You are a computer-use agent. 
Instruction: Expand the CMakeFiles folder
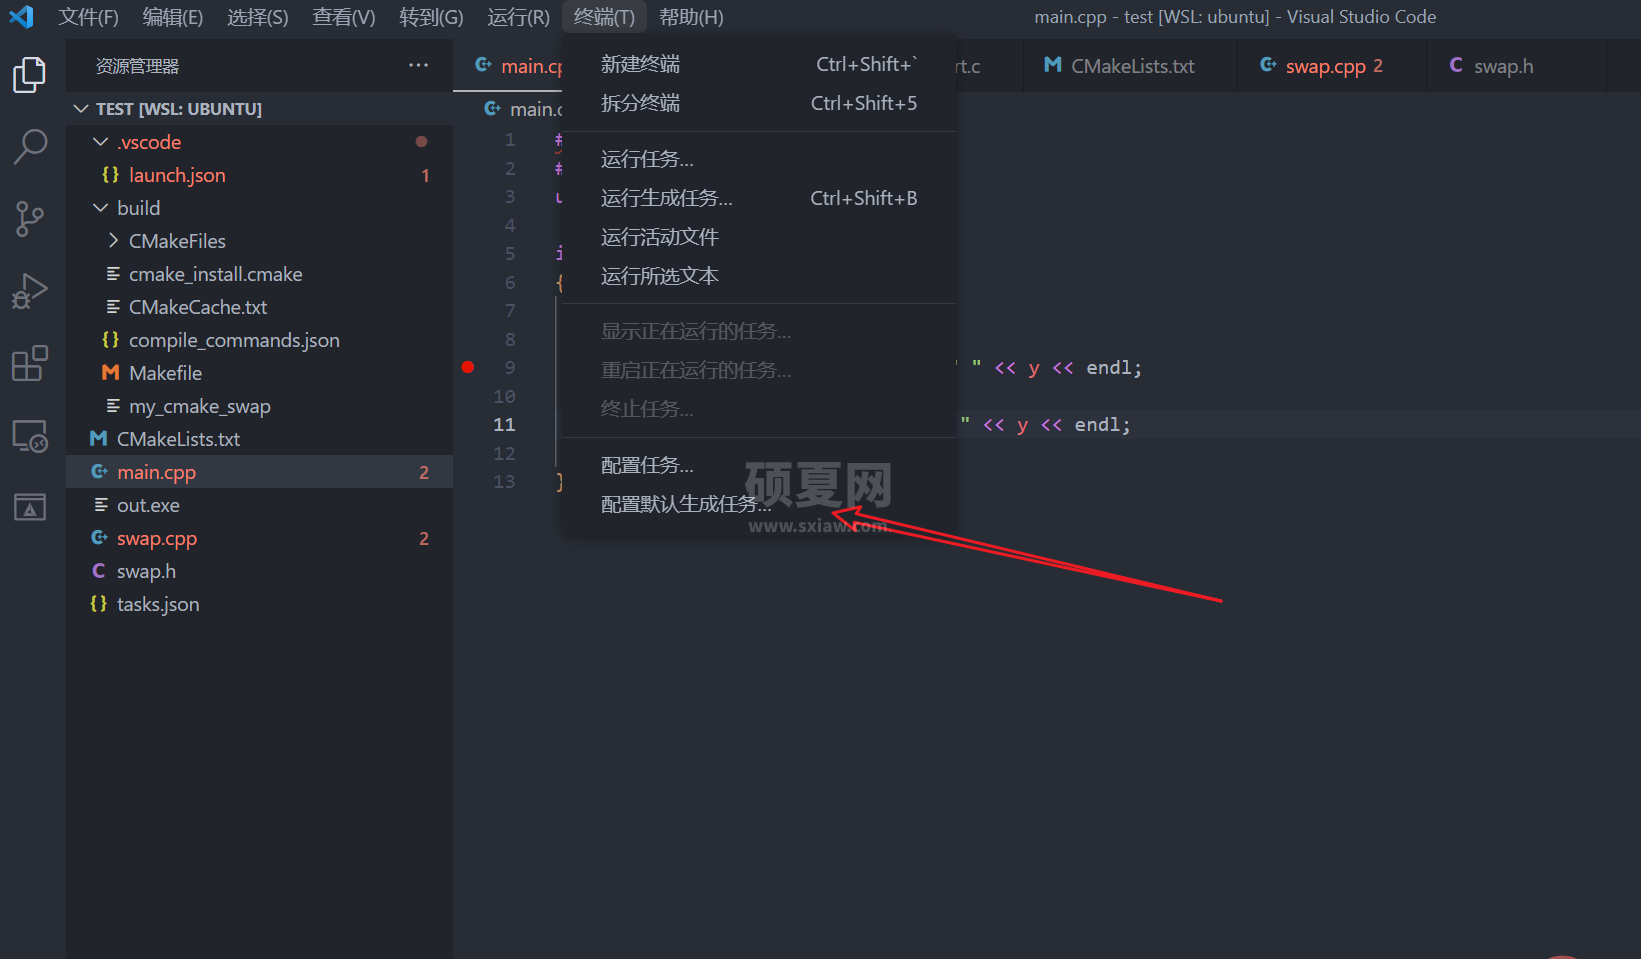113,241
